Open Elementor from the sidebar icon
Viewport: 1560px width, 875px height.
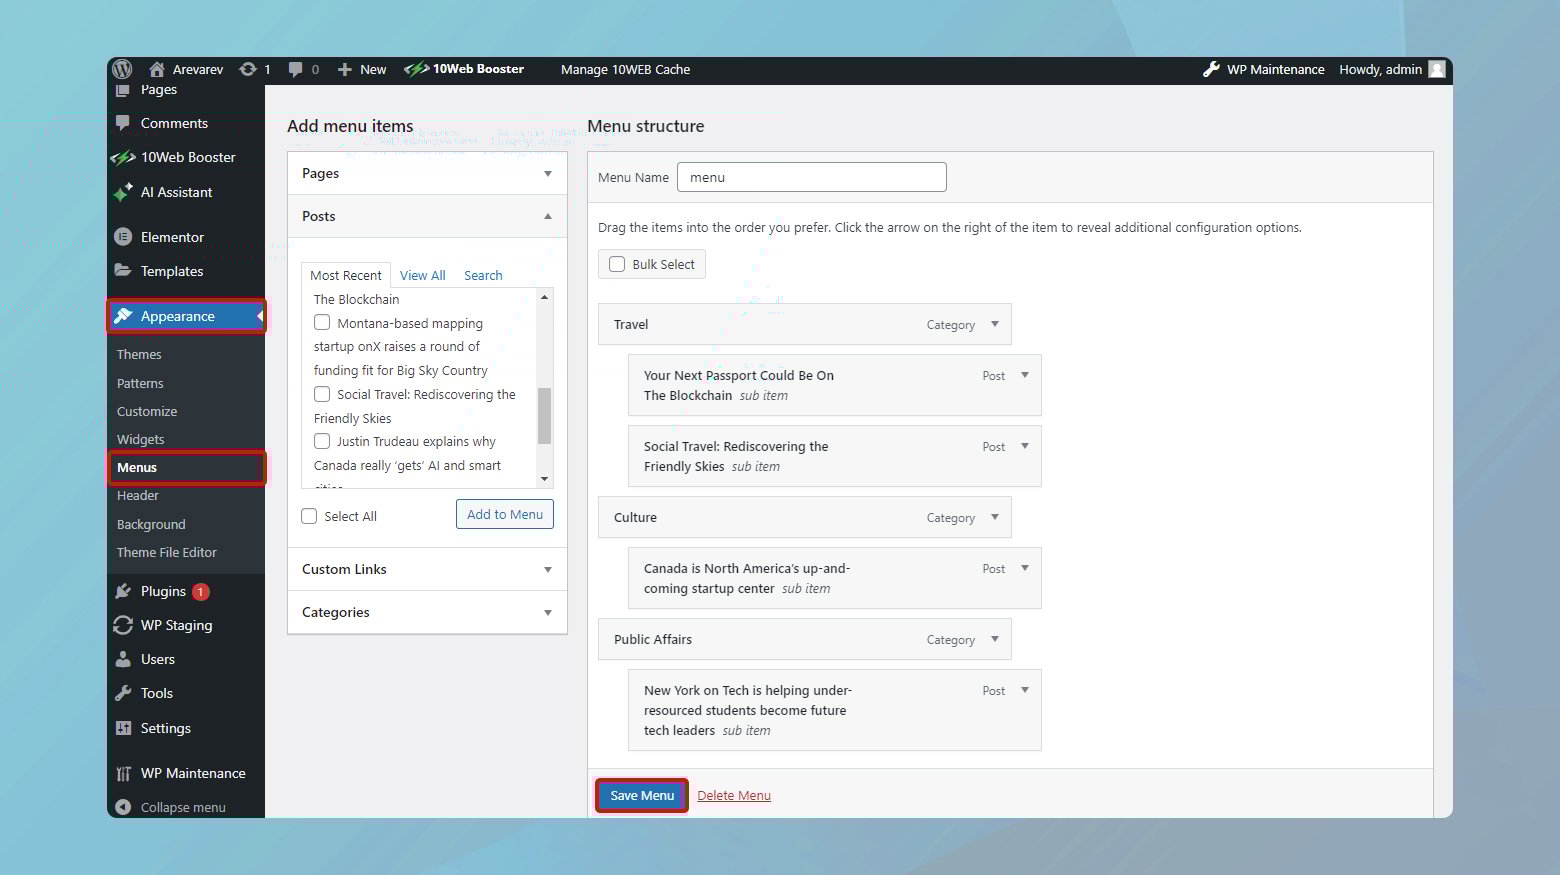tap(123, 237)
